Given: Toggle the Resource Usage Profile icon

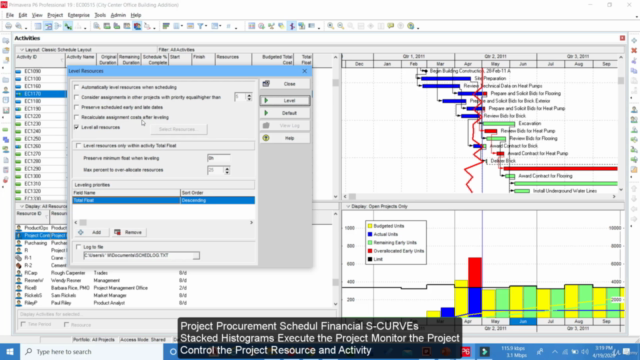Looking at the screenshot, I should coord(137,26).
